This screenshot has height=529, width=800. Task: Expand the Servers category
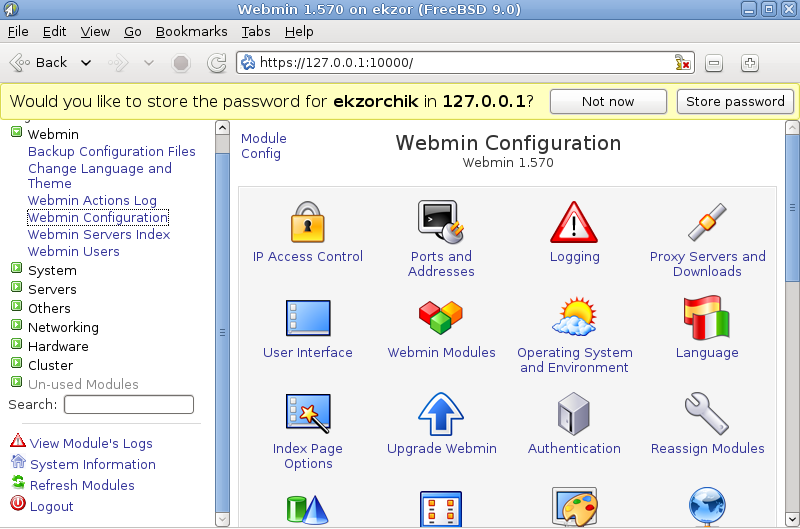click(x=17, y=287)
